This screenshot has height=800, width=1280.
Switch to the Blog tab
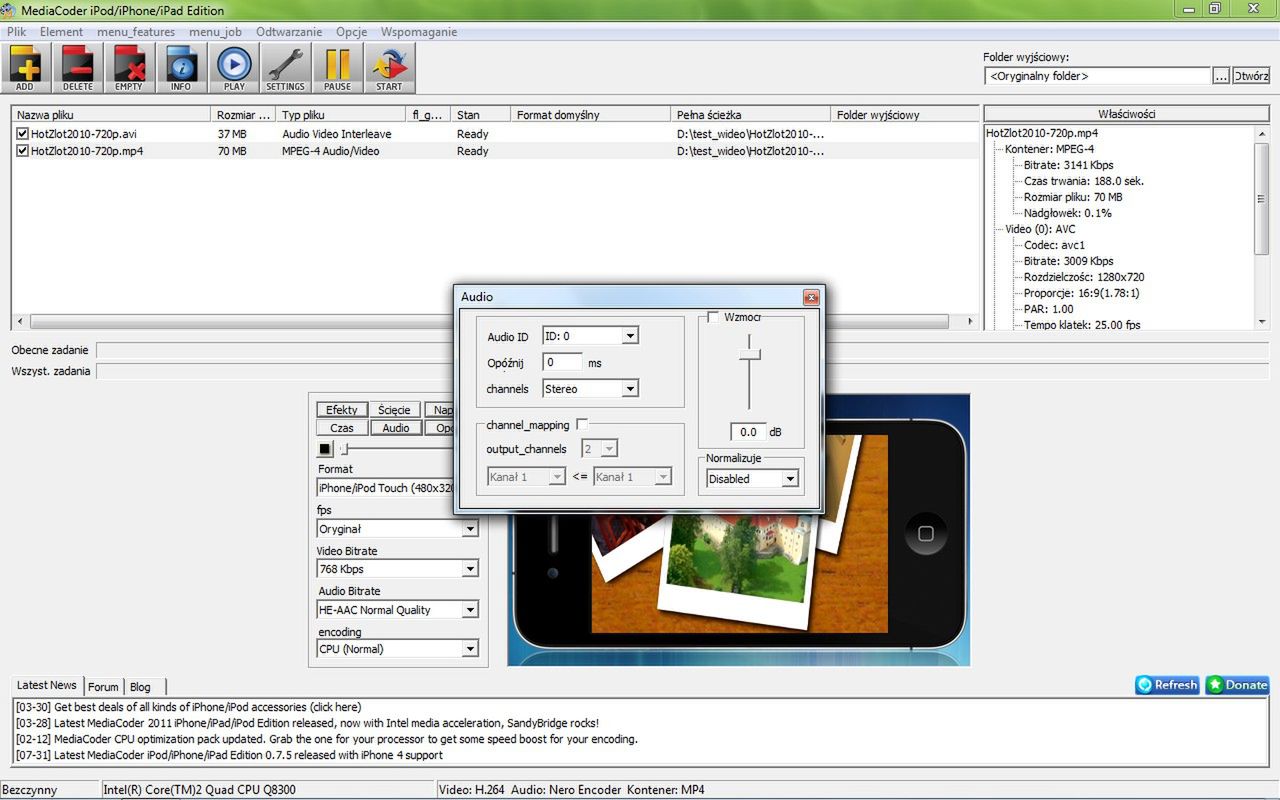pos(140,687)
